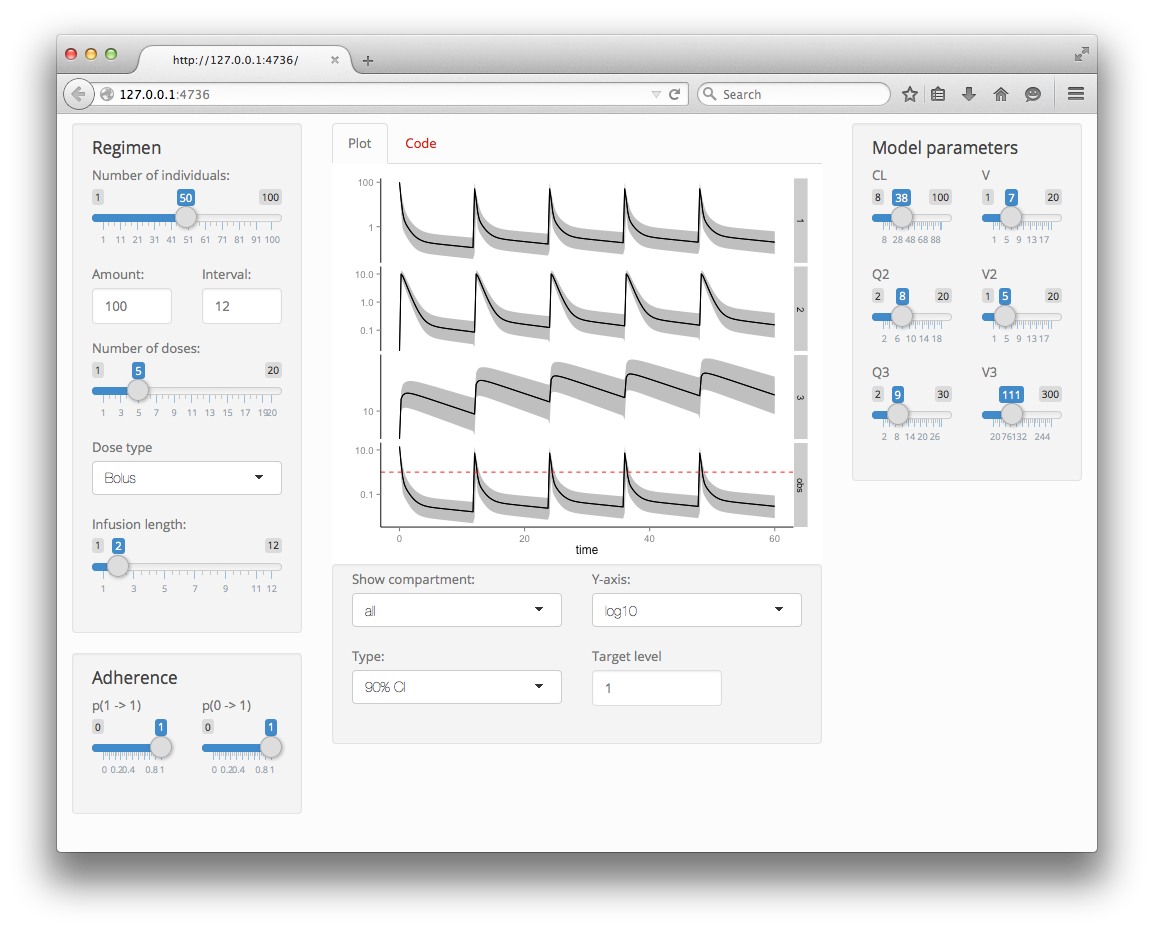Toggle fullscreen with the window expand arrows
This screenshot has height=931, width=1154.
pyautogui.click(x=1081, y=54)
